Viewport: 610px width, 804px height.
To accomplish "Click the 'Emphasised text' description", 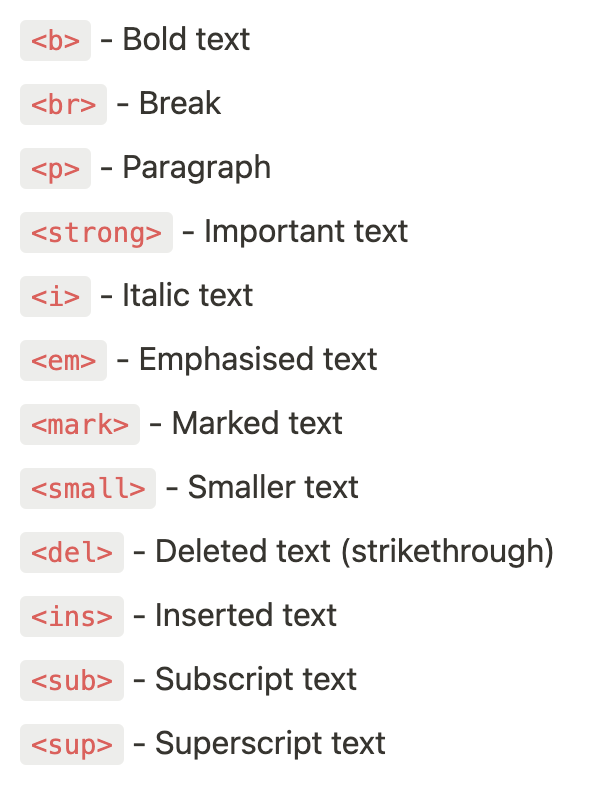I will tap(258, 359).
